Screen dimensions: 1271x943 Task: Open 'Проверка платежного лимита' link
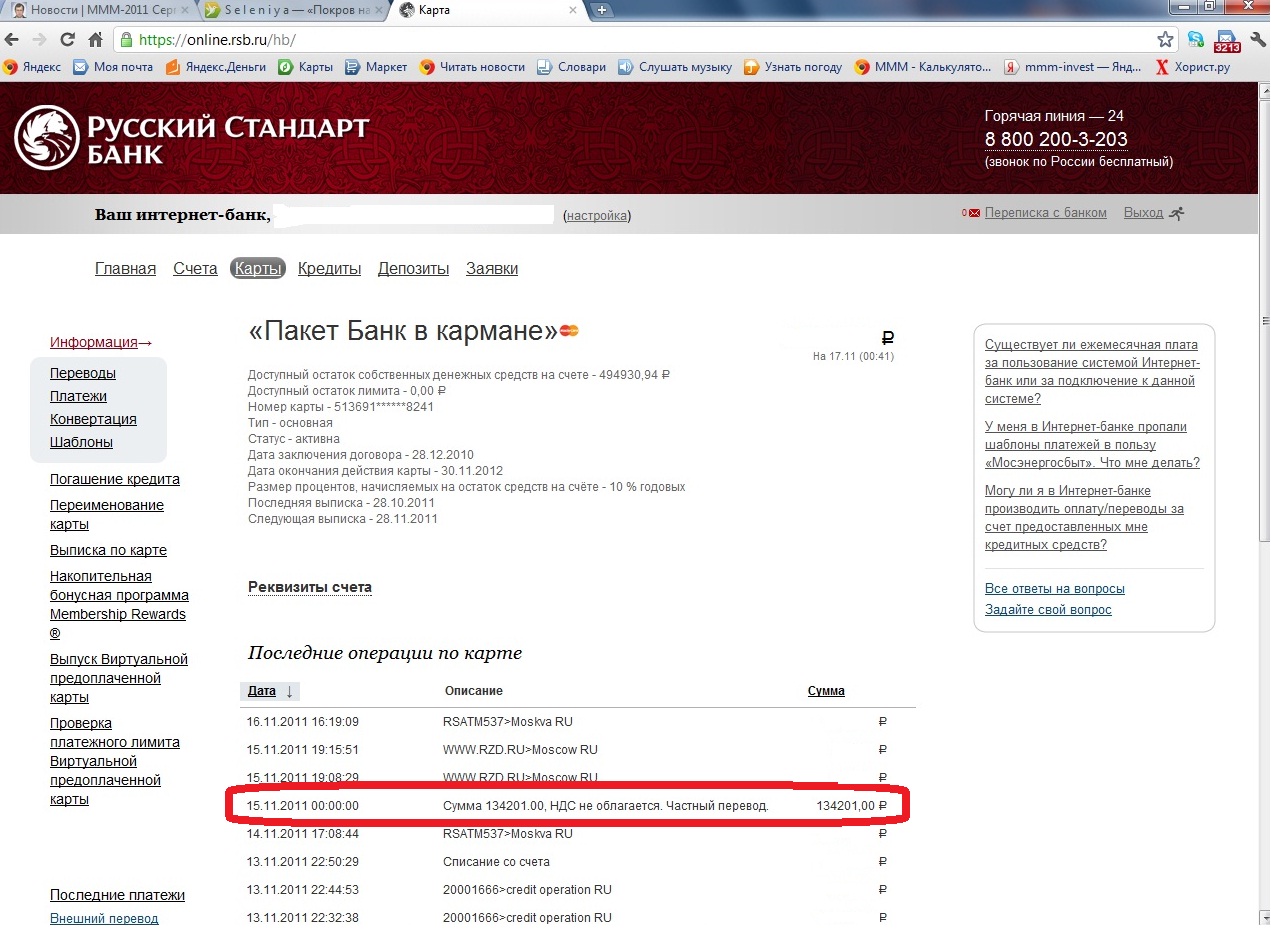[115, 761]
